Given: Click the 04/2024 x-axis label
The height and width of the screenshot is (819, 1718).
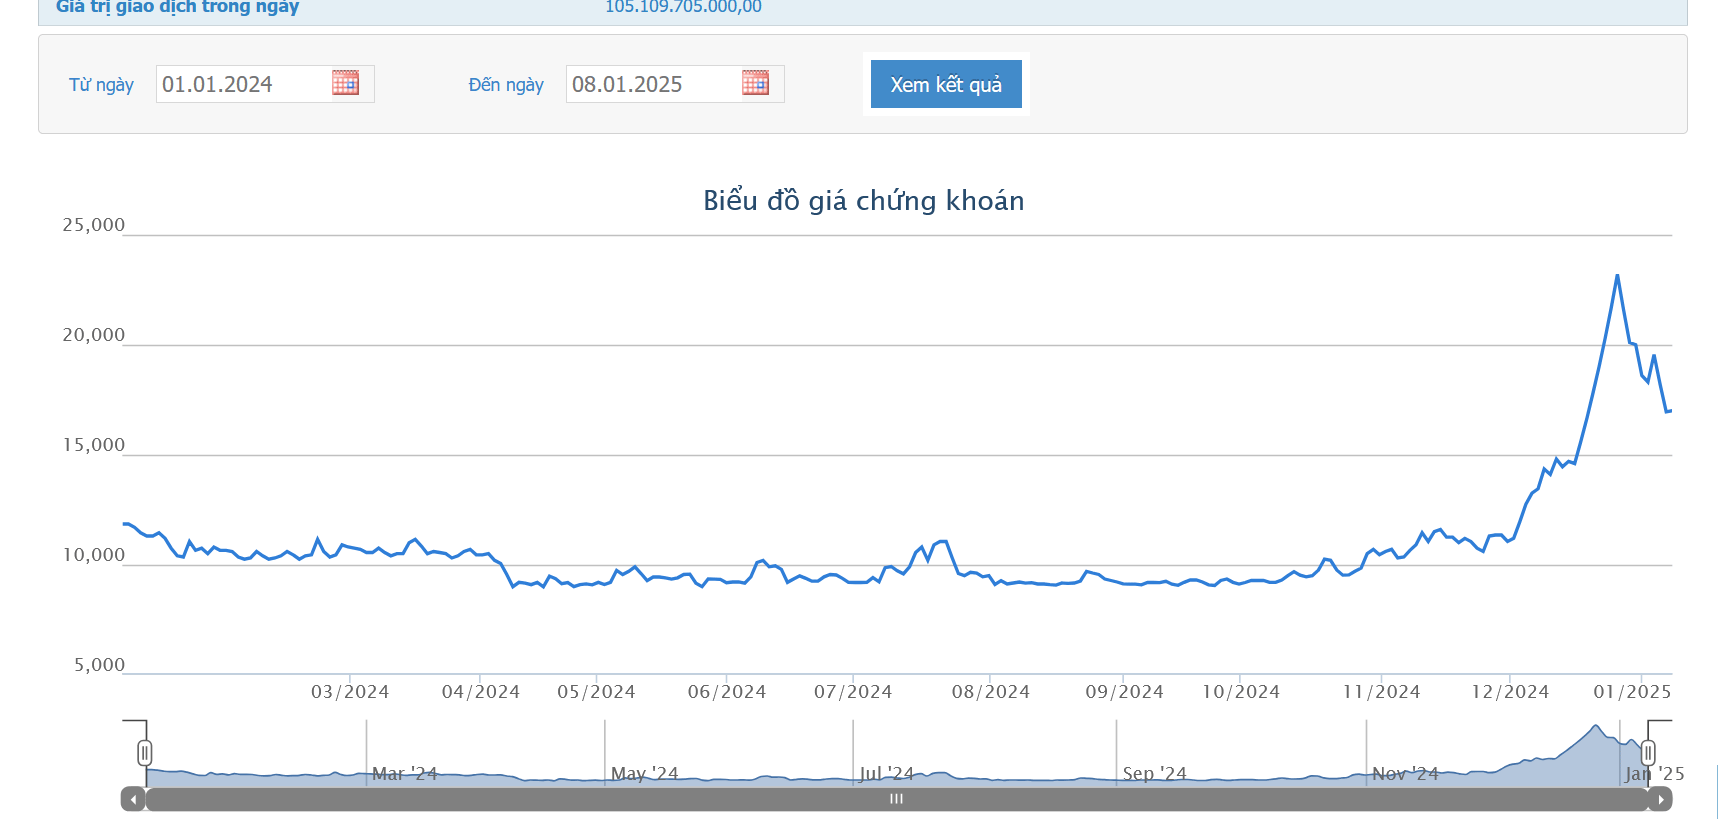Looking at the screenshot, I should [481, 692].
